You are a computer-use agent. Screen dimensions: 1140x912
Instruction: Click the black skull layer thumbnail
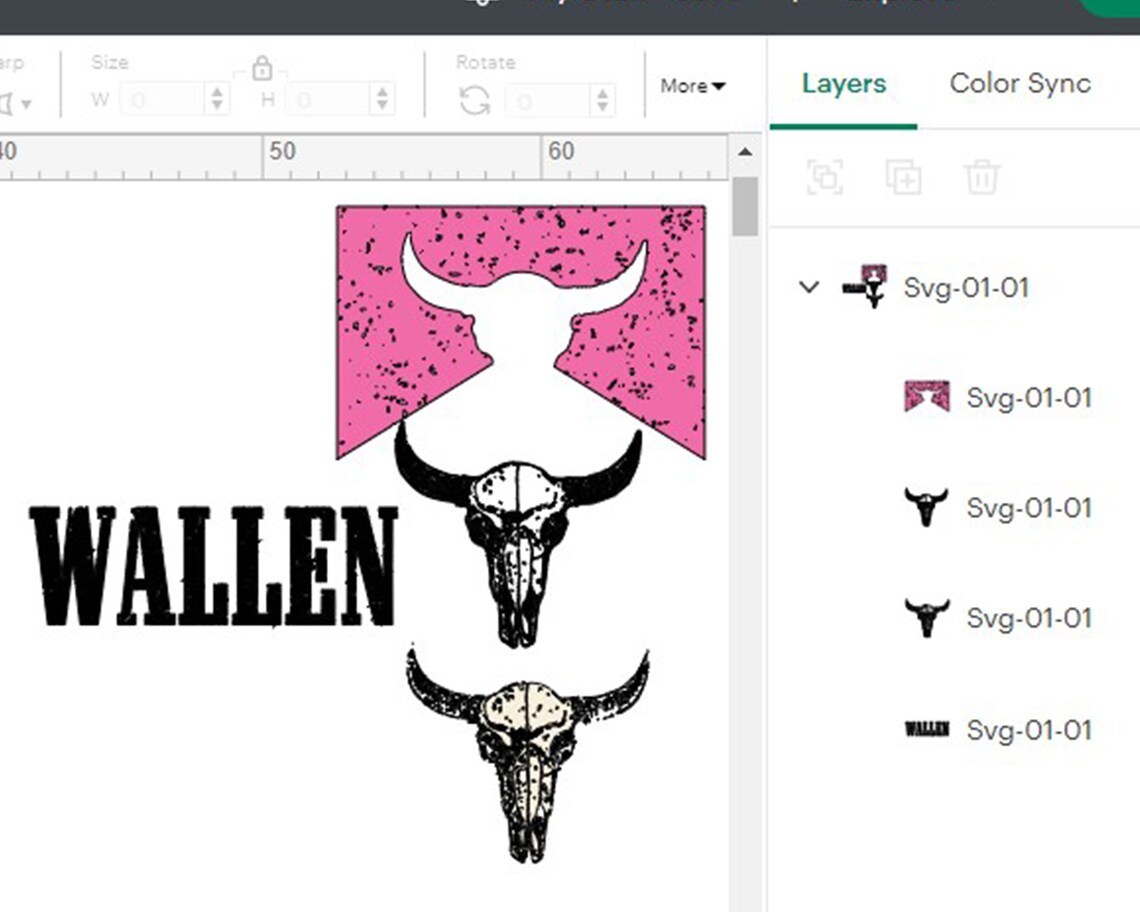click(924, 507)
